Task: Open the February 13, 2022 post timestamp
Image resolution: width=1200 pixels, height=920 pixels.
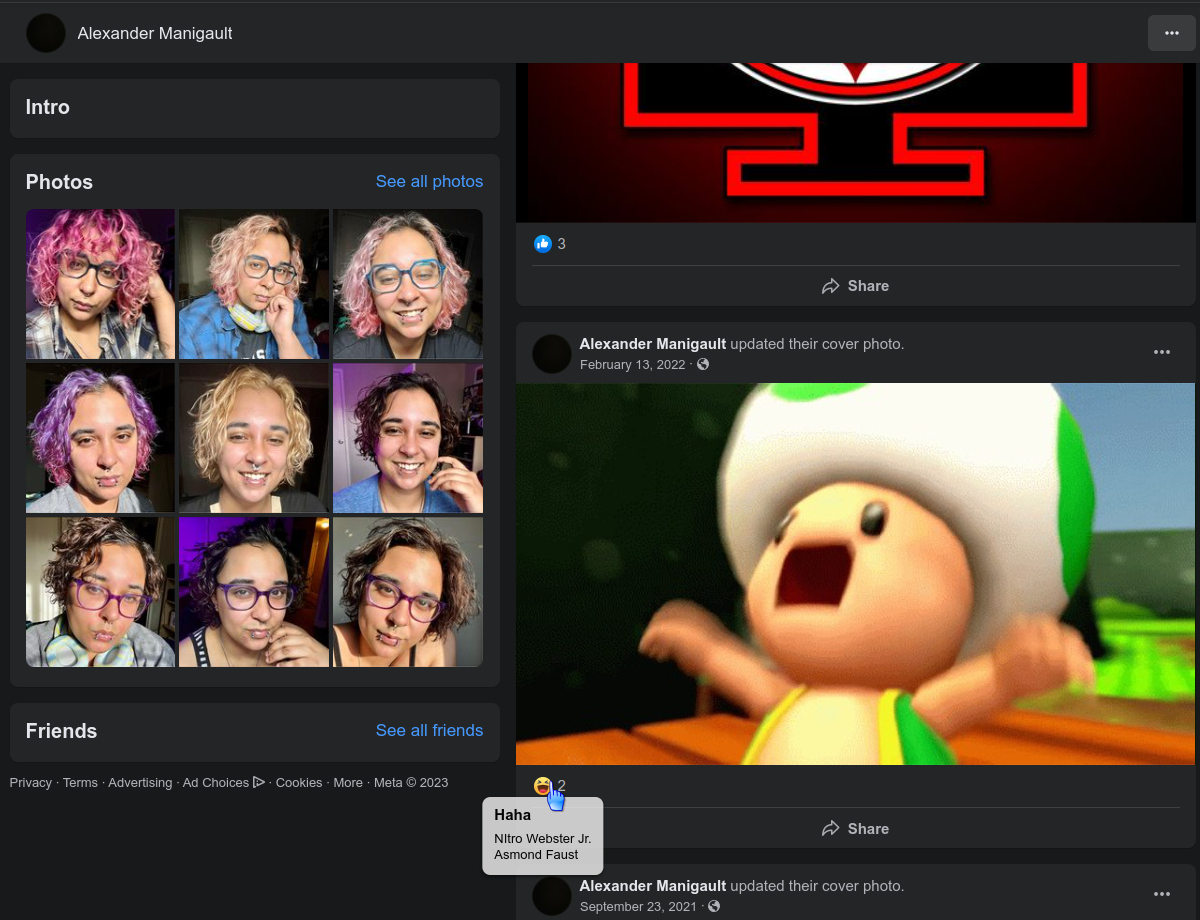Action: tap(632, 365)
